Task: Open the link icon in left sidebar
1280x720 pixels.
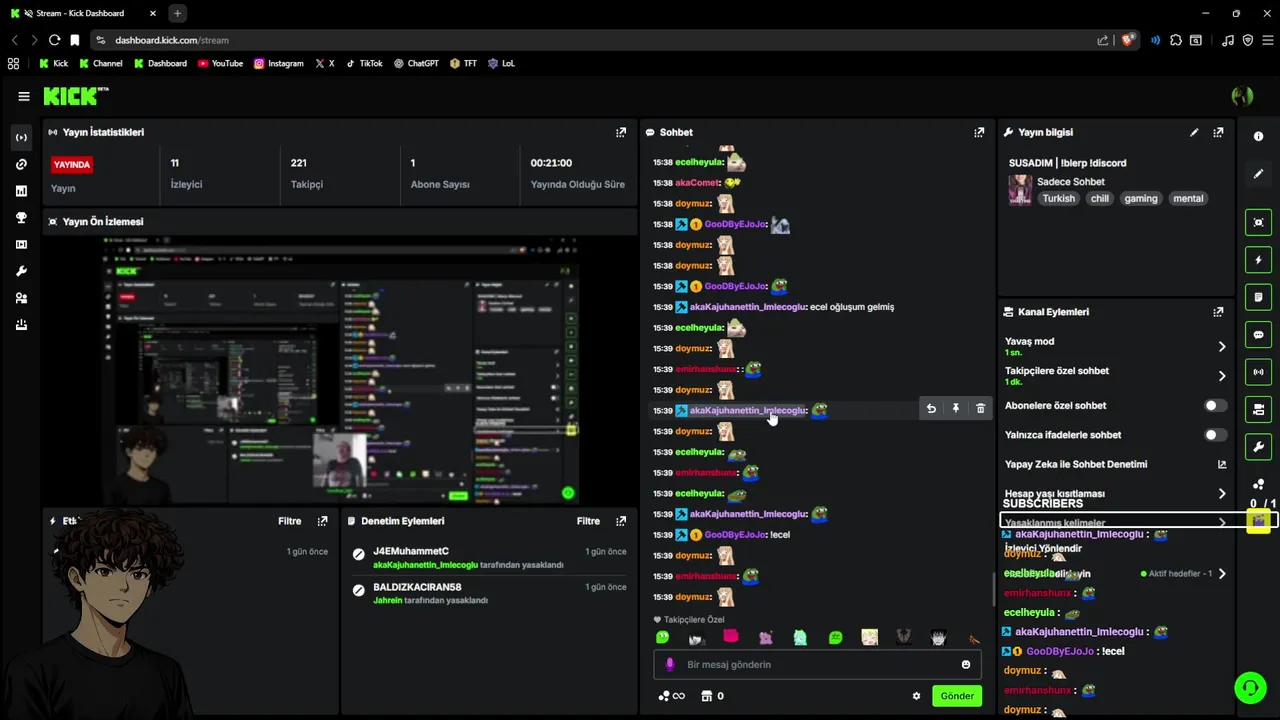Action: pos(21,164)
